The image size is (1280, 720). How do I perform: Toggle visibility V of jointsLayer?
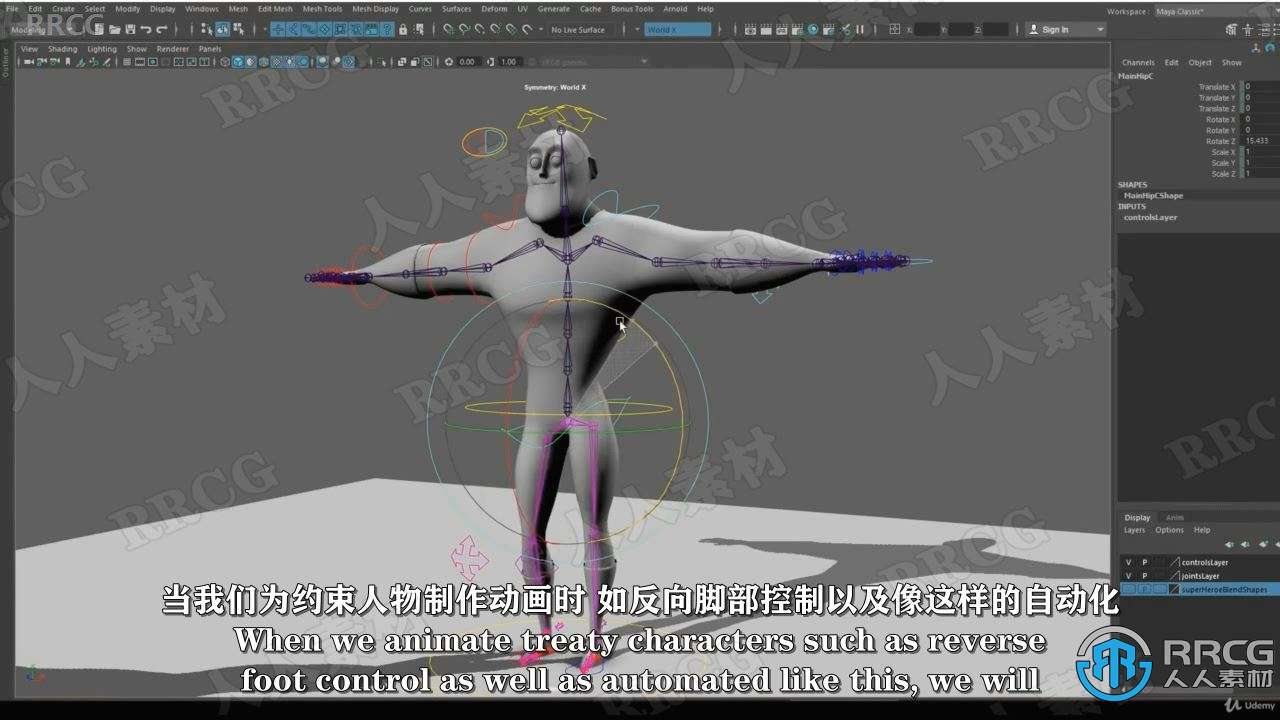1128,576
